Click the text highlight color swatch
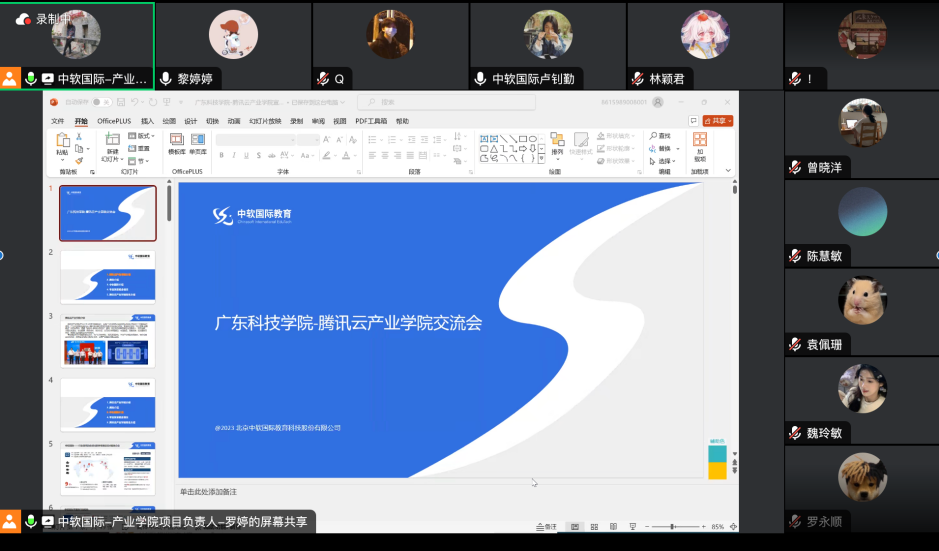Screen dimensions: 939x551 tap(326, 155)
